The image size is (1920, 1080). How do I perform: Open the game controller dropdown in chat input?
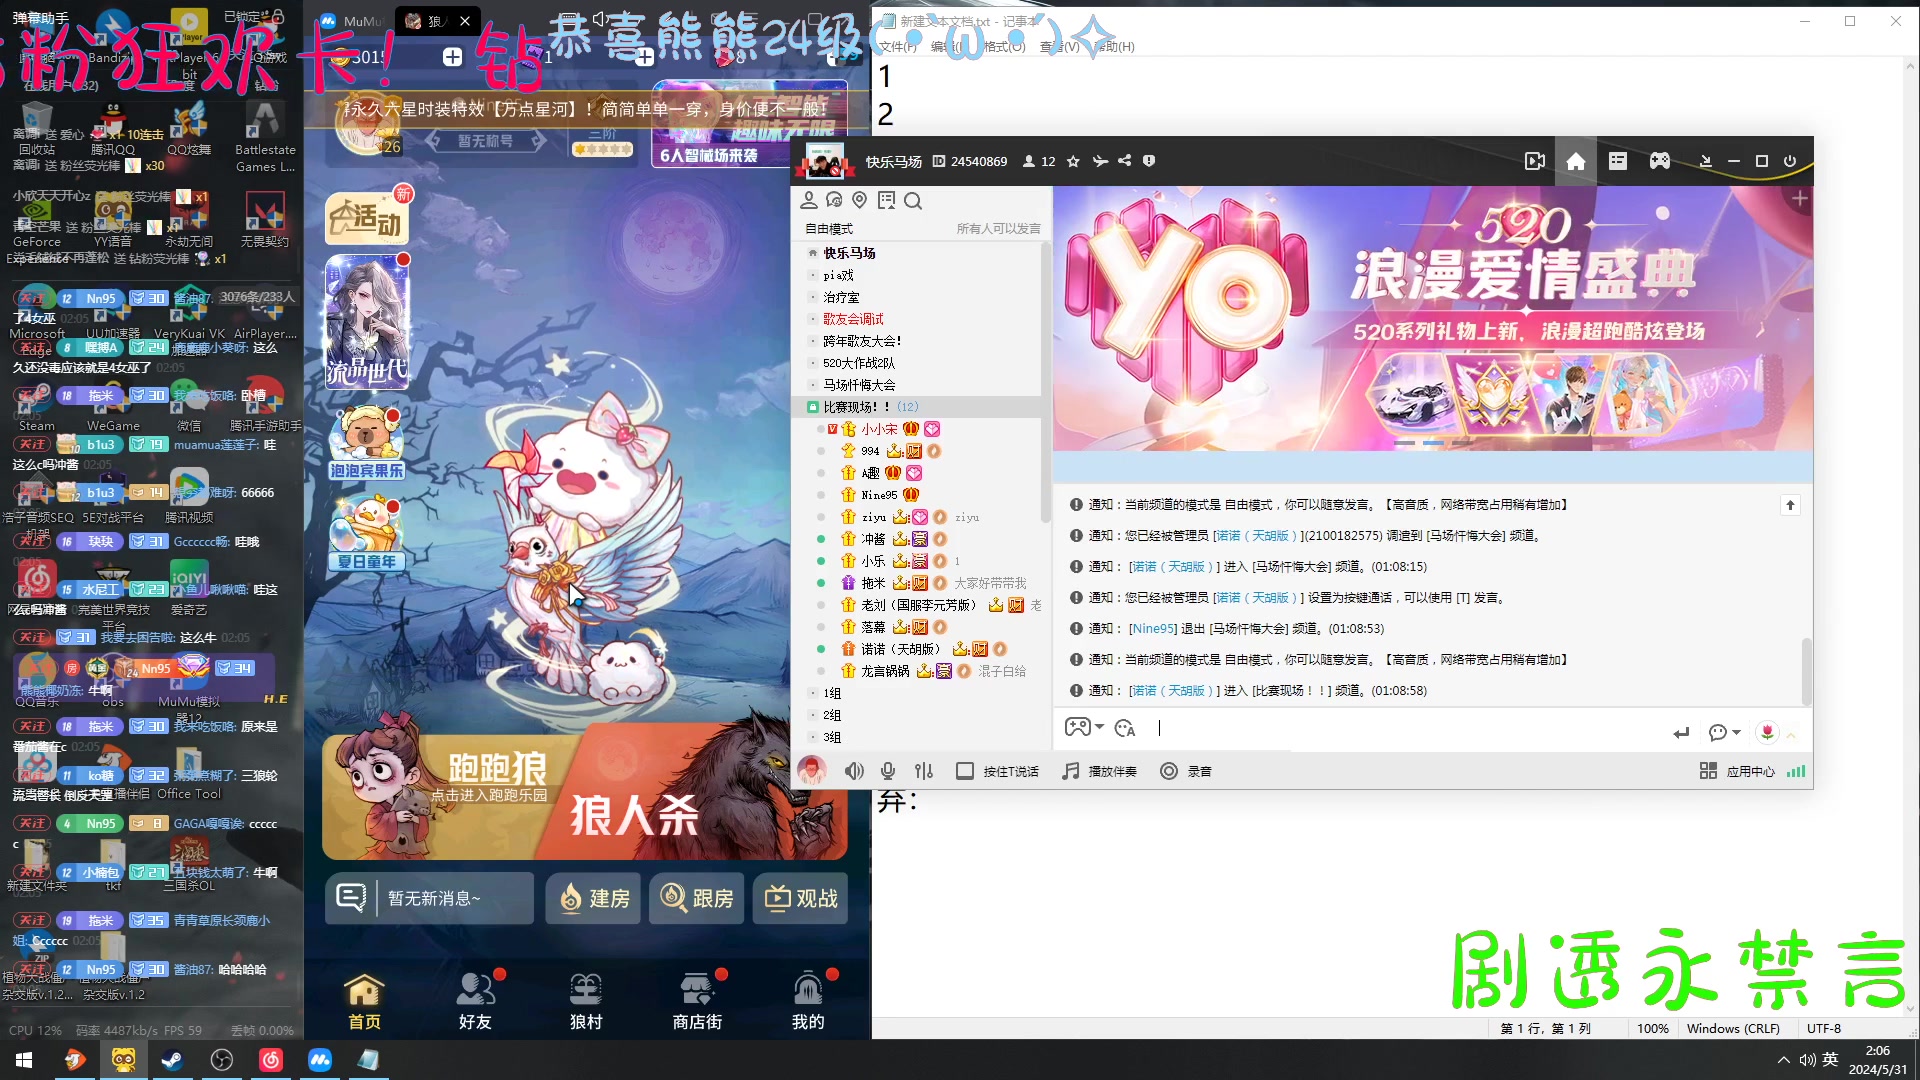click(1084, 727)
